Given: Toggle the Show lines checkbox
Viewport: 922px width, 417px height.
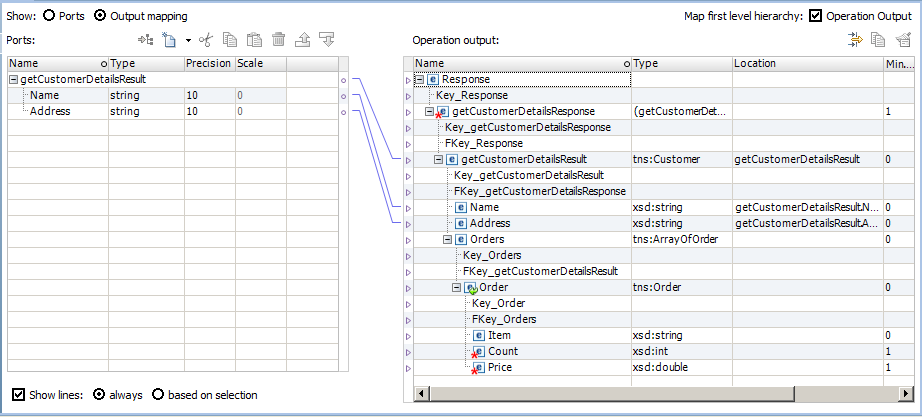Looking at the screenshot, I should (x=17, y=395).
